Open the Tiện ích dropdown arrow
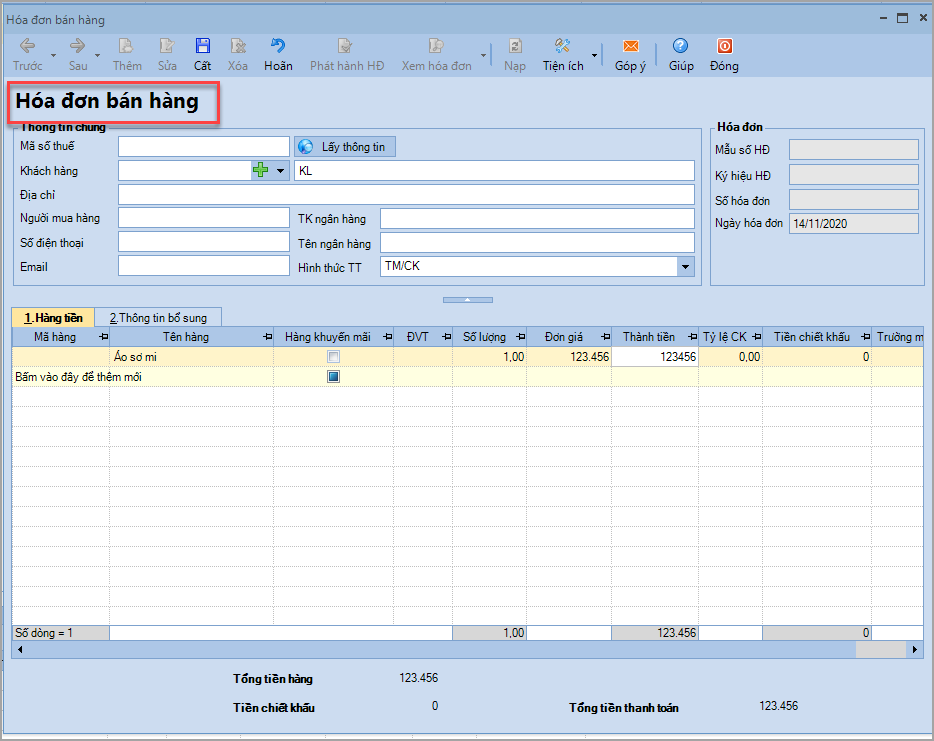The width and height of the screenshot is (934, 741). tap(594, 55)
